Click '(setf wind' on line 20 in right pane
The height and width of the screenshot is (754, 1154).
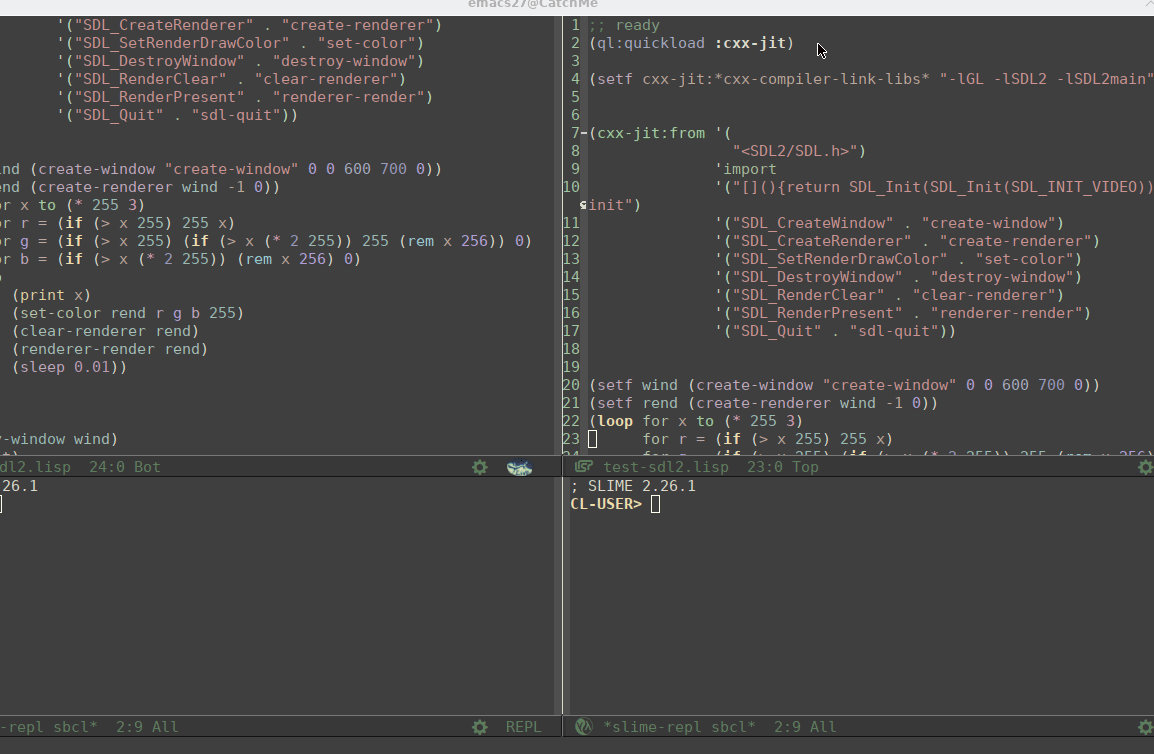click(x=634, y=385)
